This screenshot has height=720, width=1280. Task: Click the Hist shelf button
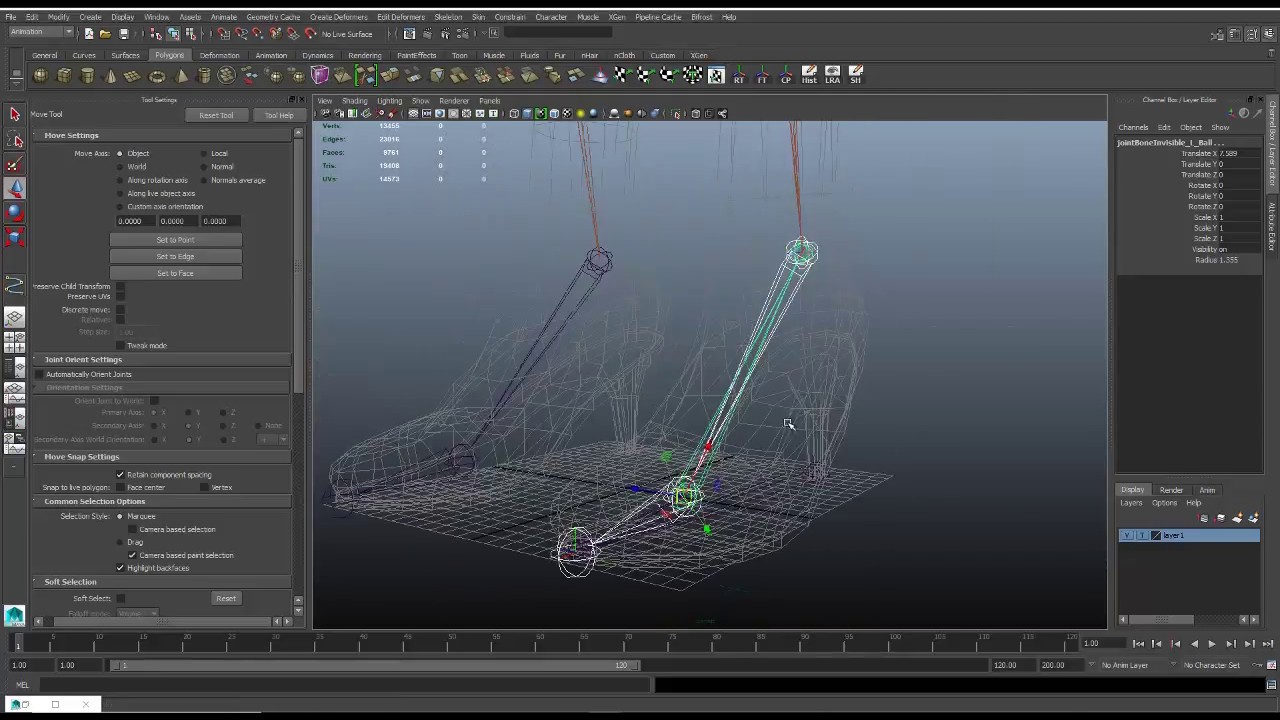809,75
